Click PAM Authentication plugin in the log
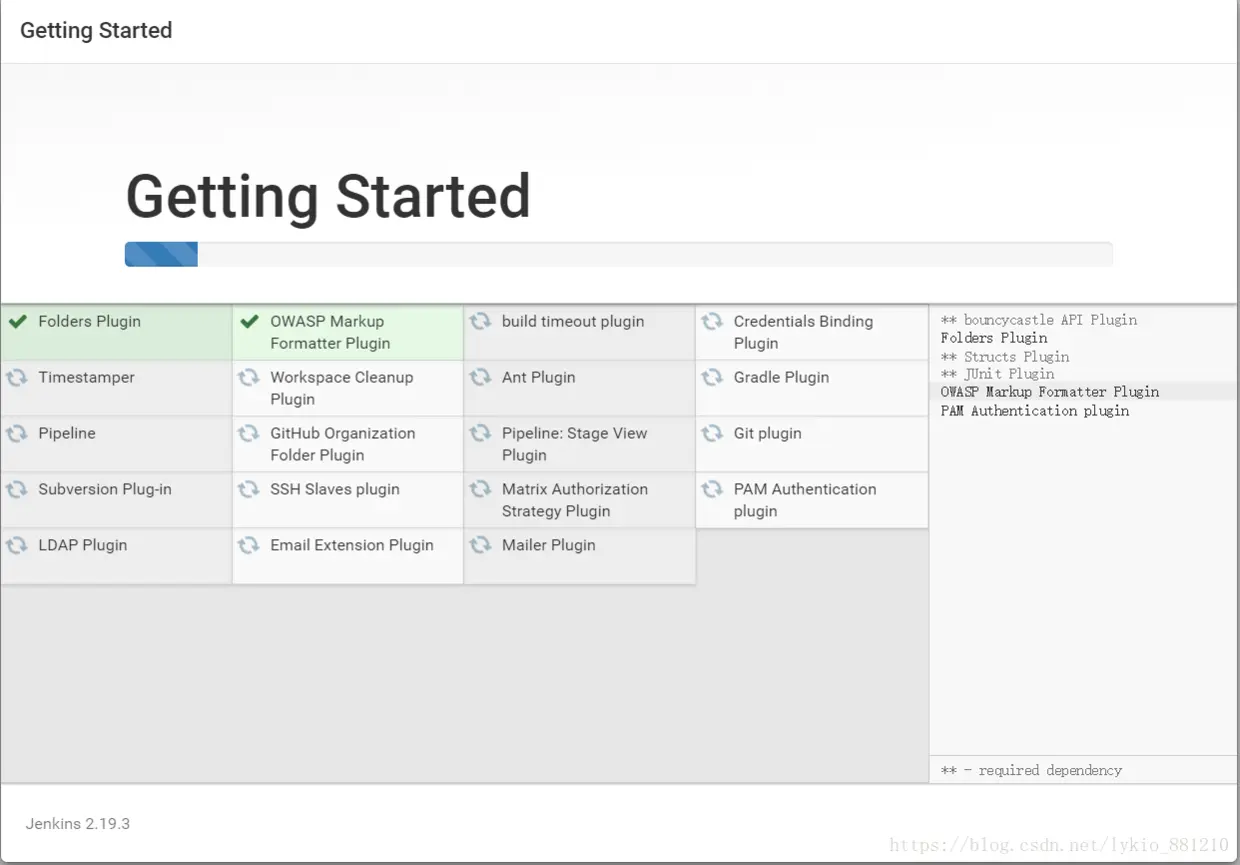 tap(1035, 410)
